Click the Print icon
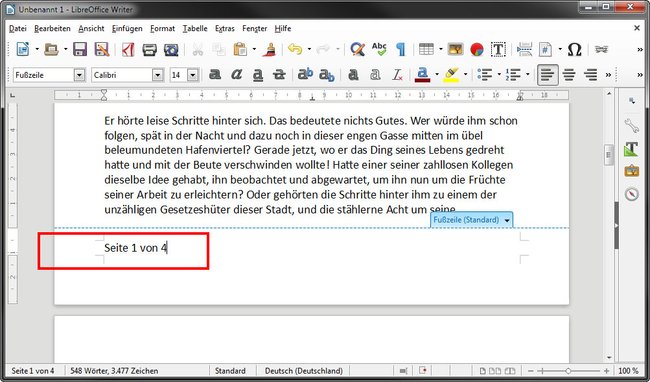The image size is (650, 382). point(149,49)
